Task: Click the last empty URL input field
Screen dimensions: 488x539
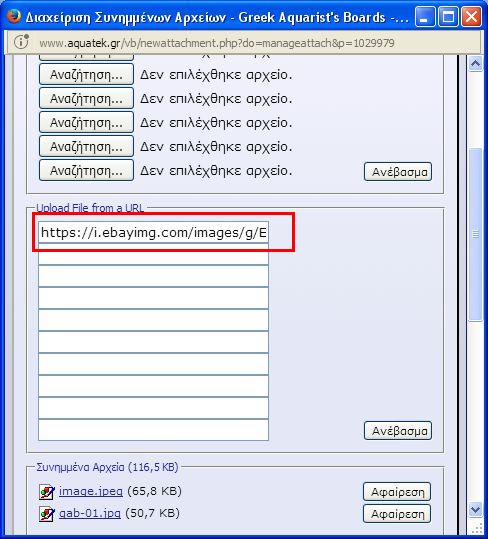Action: point(153,430)
